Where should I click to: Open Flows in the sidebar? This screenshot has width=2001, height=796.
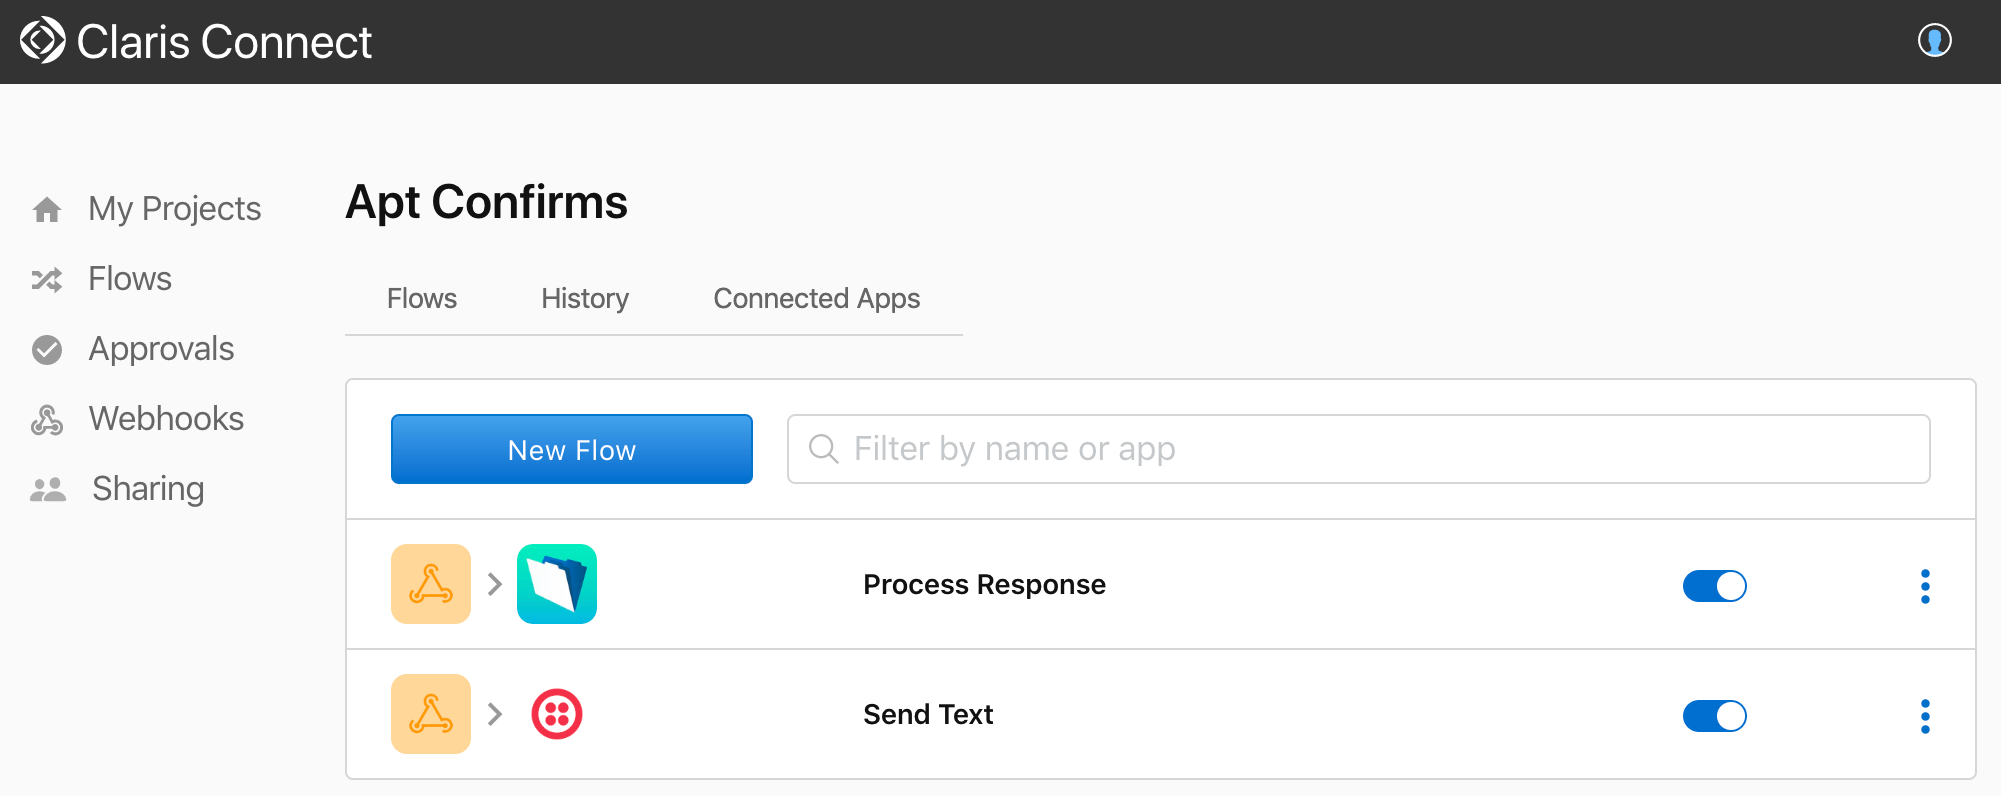130,279
